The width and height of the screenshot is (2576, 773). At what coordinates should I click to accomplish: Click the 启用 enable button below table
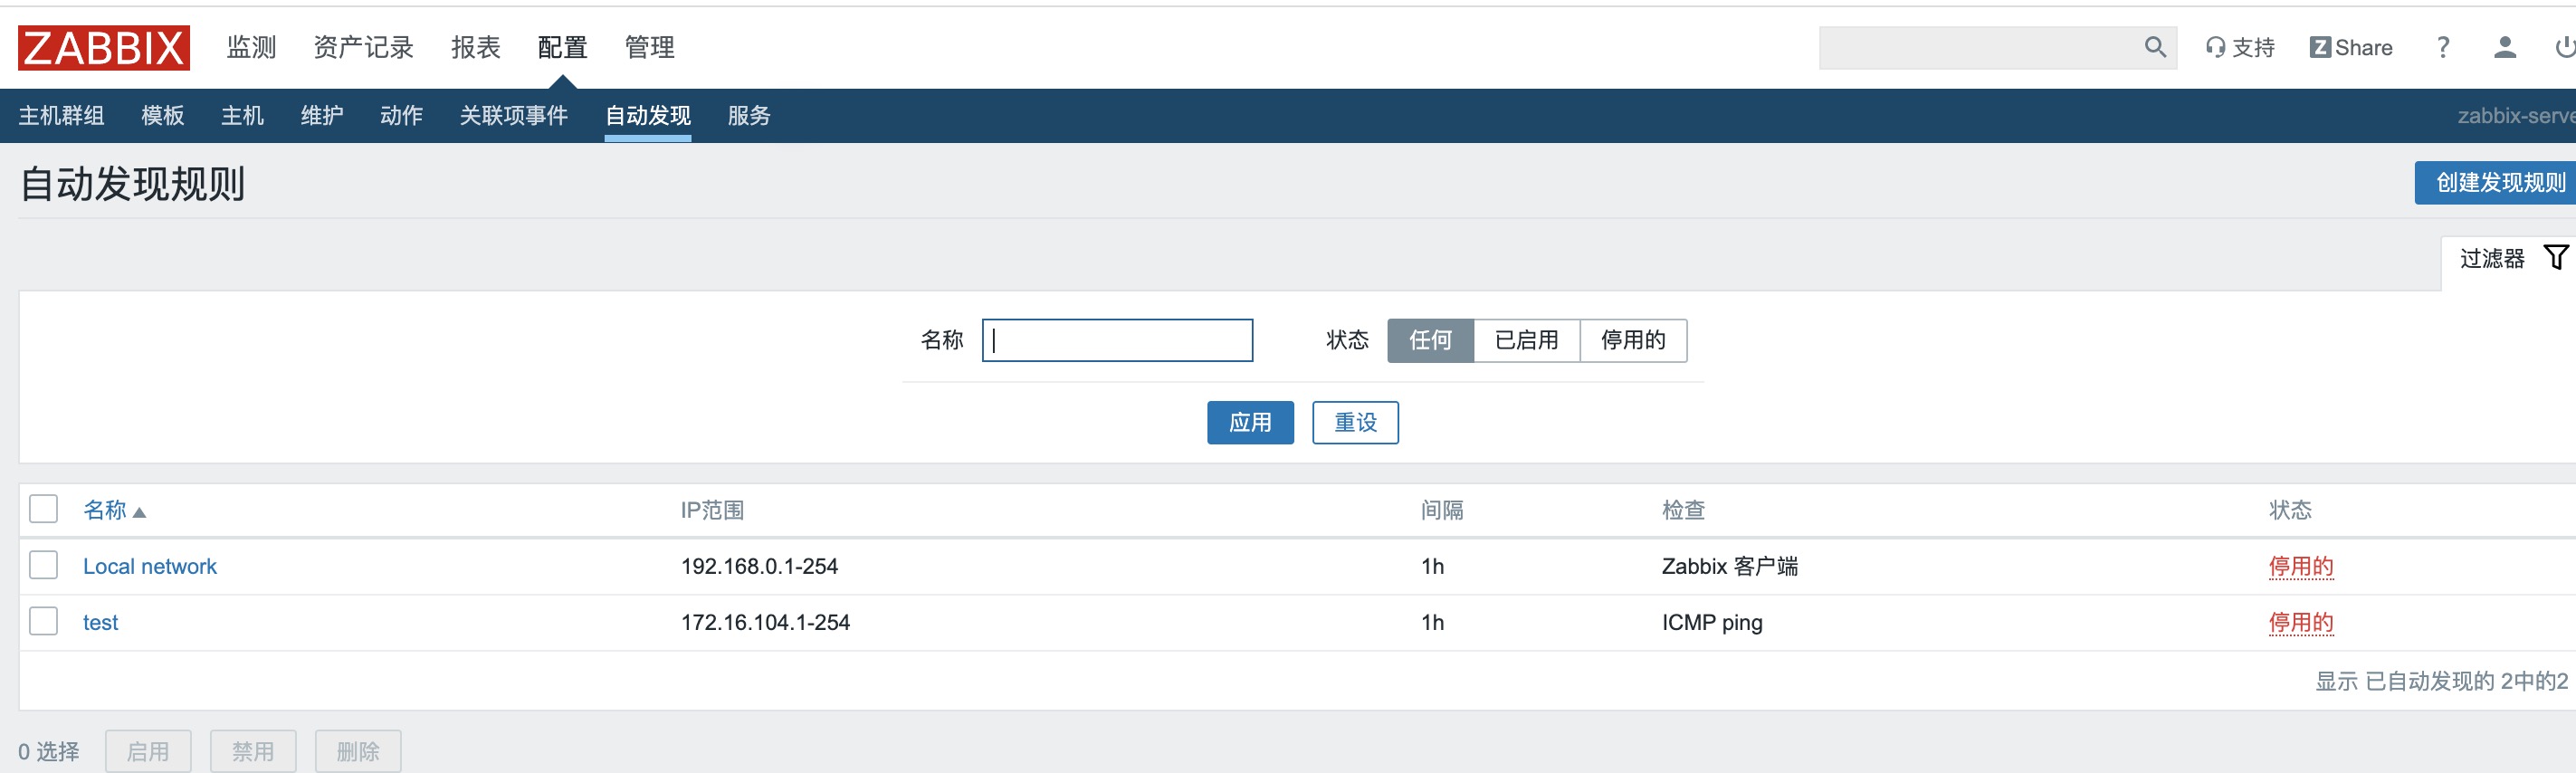point(148,751)
